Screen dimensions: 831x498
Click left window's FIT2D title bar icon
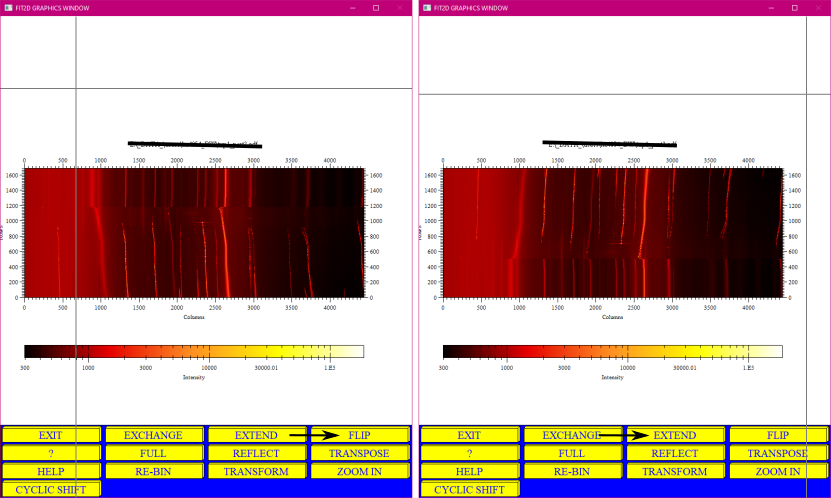[8, 8]
